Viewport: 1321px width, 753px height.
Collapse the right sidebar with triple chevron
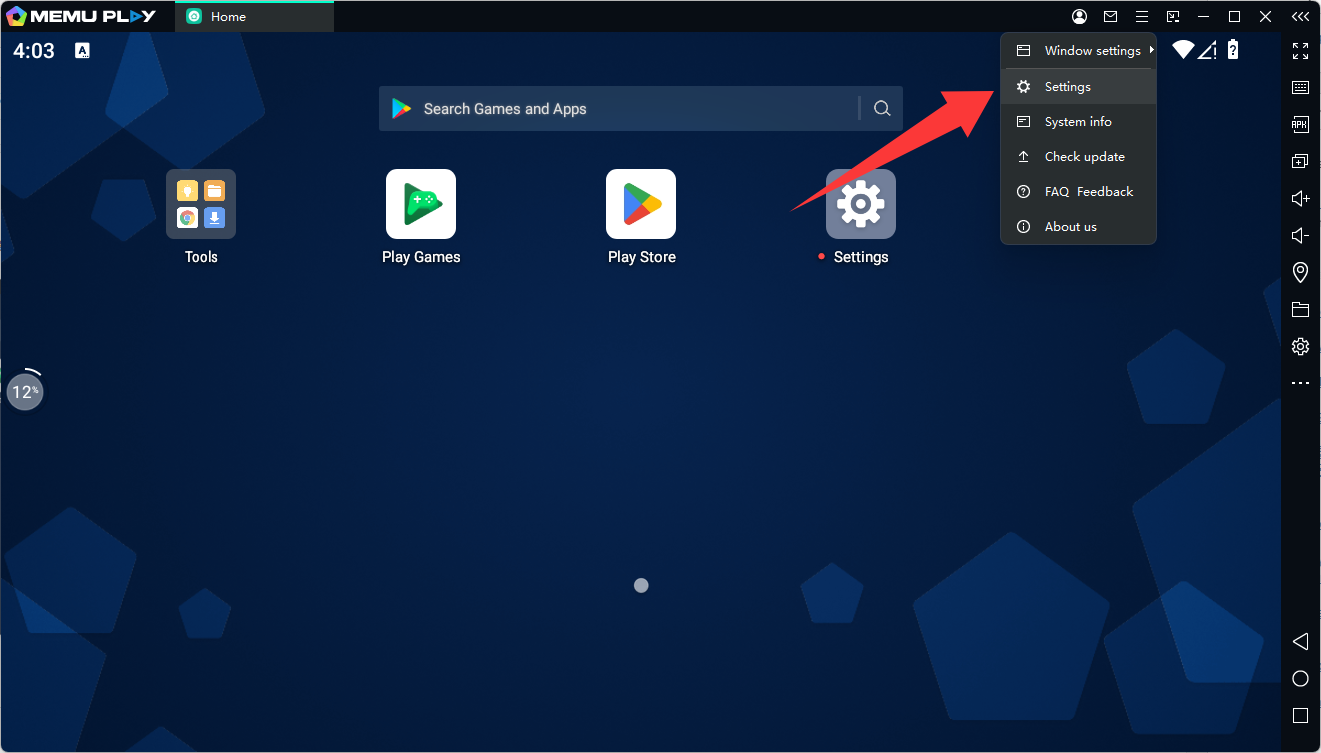click(1300, 17)
